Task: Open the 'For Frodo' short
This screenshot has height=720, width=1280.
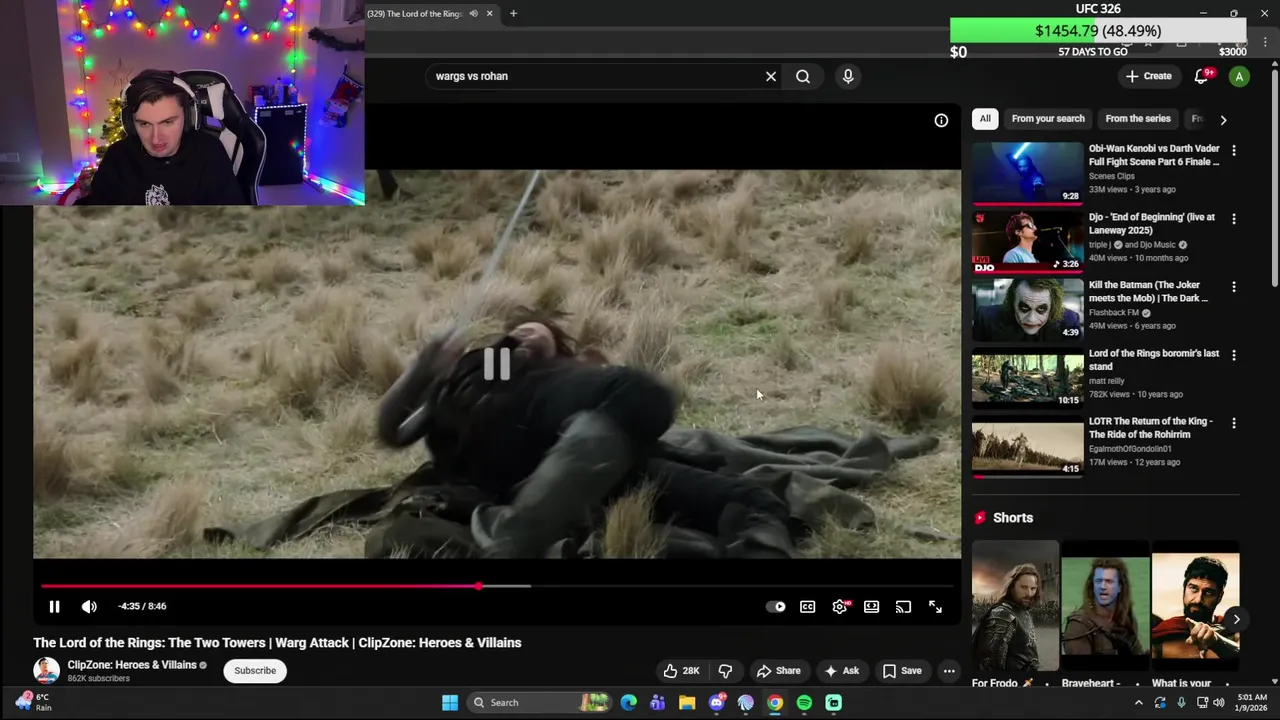Action: [x=1015, y=606]
